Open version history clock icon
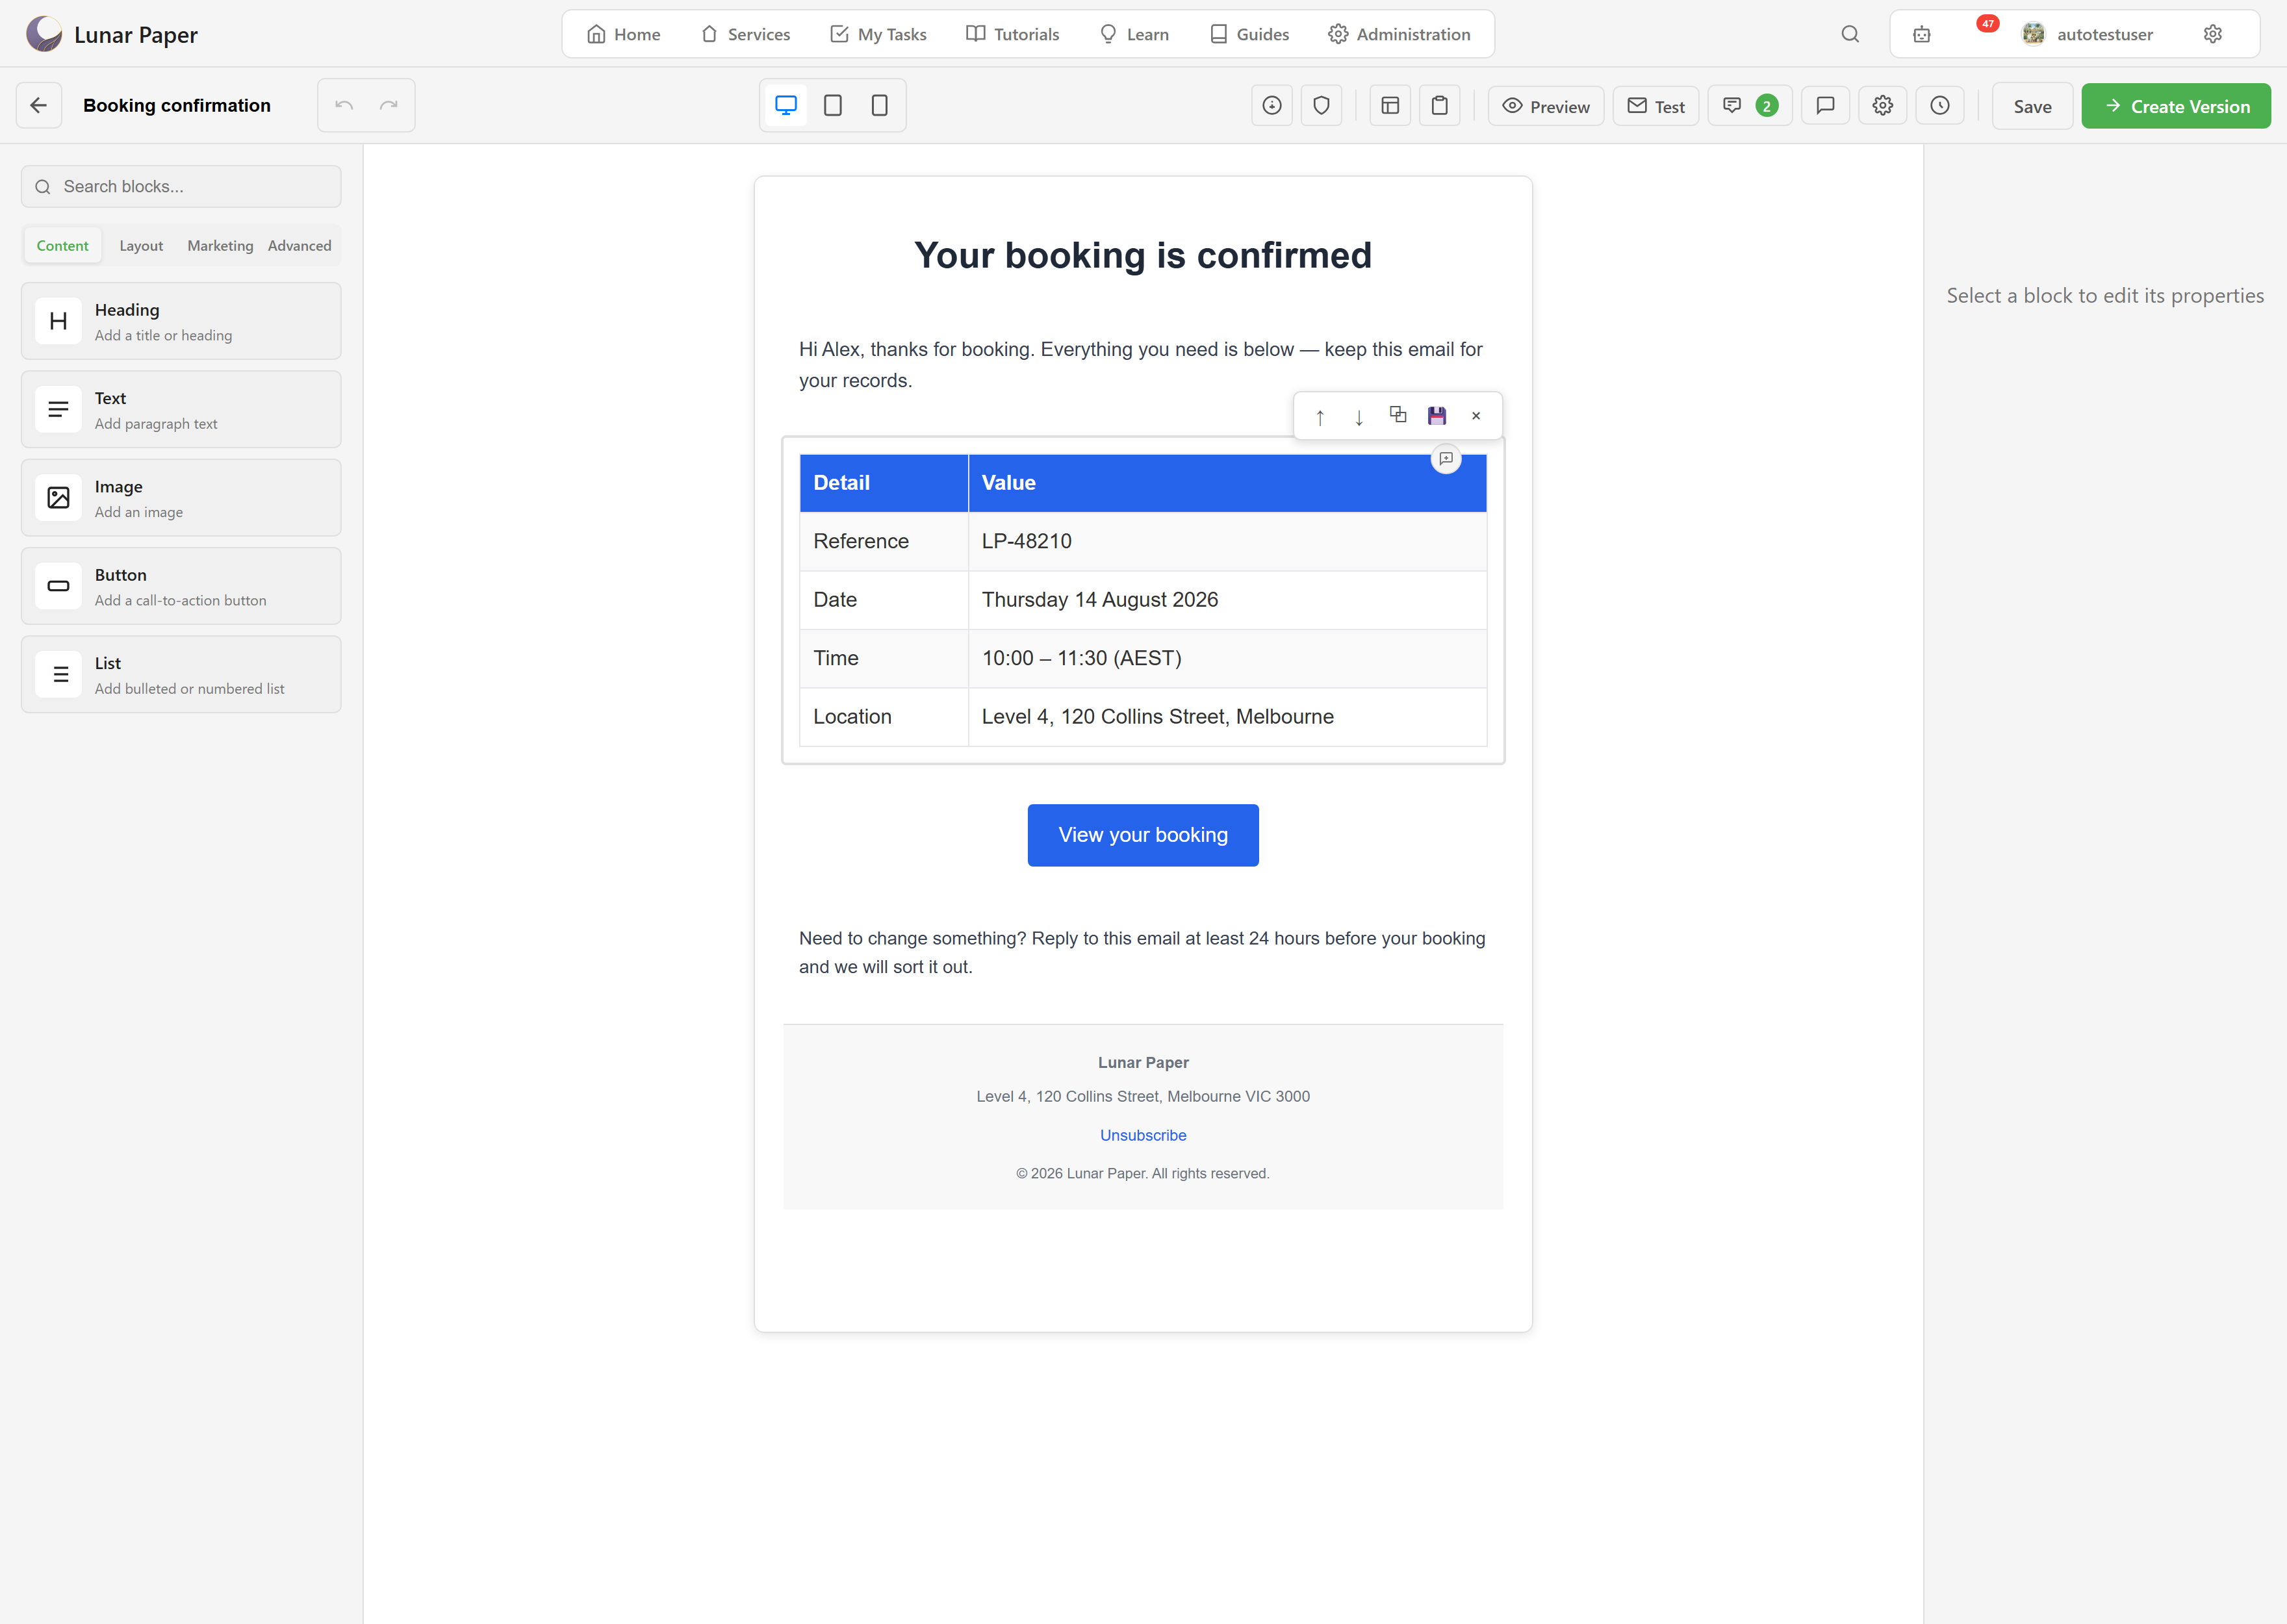Screen dimensions: 2287x1624 [1940, 106]
